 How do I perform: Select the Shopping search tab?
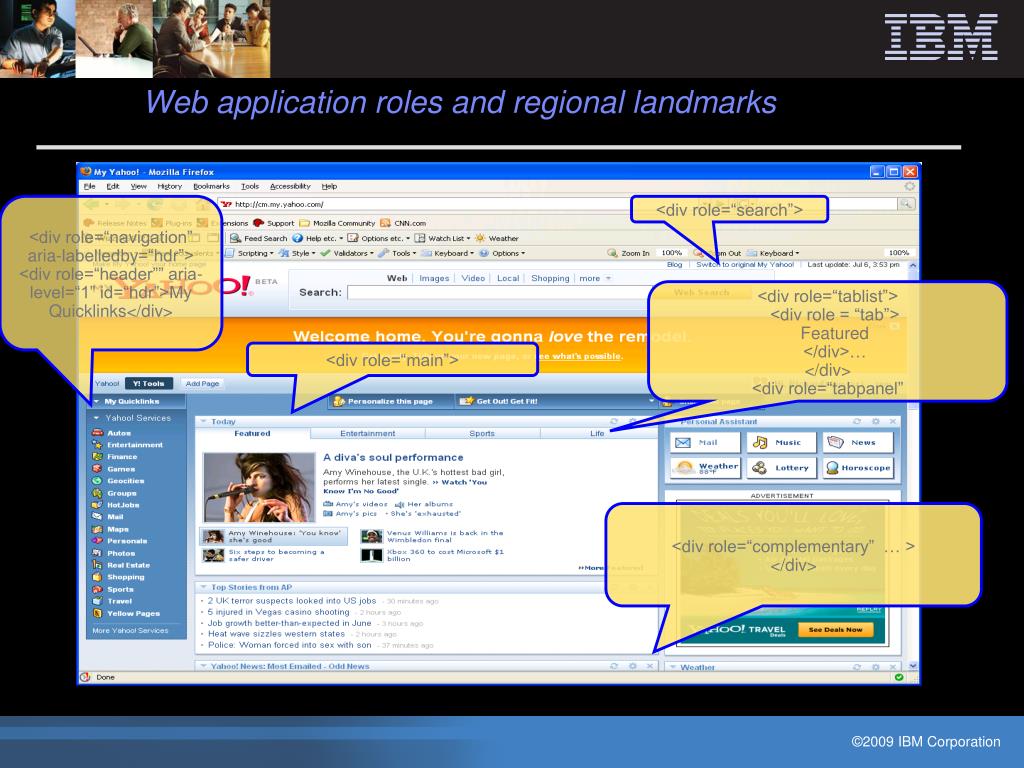[x=550, y=278]
